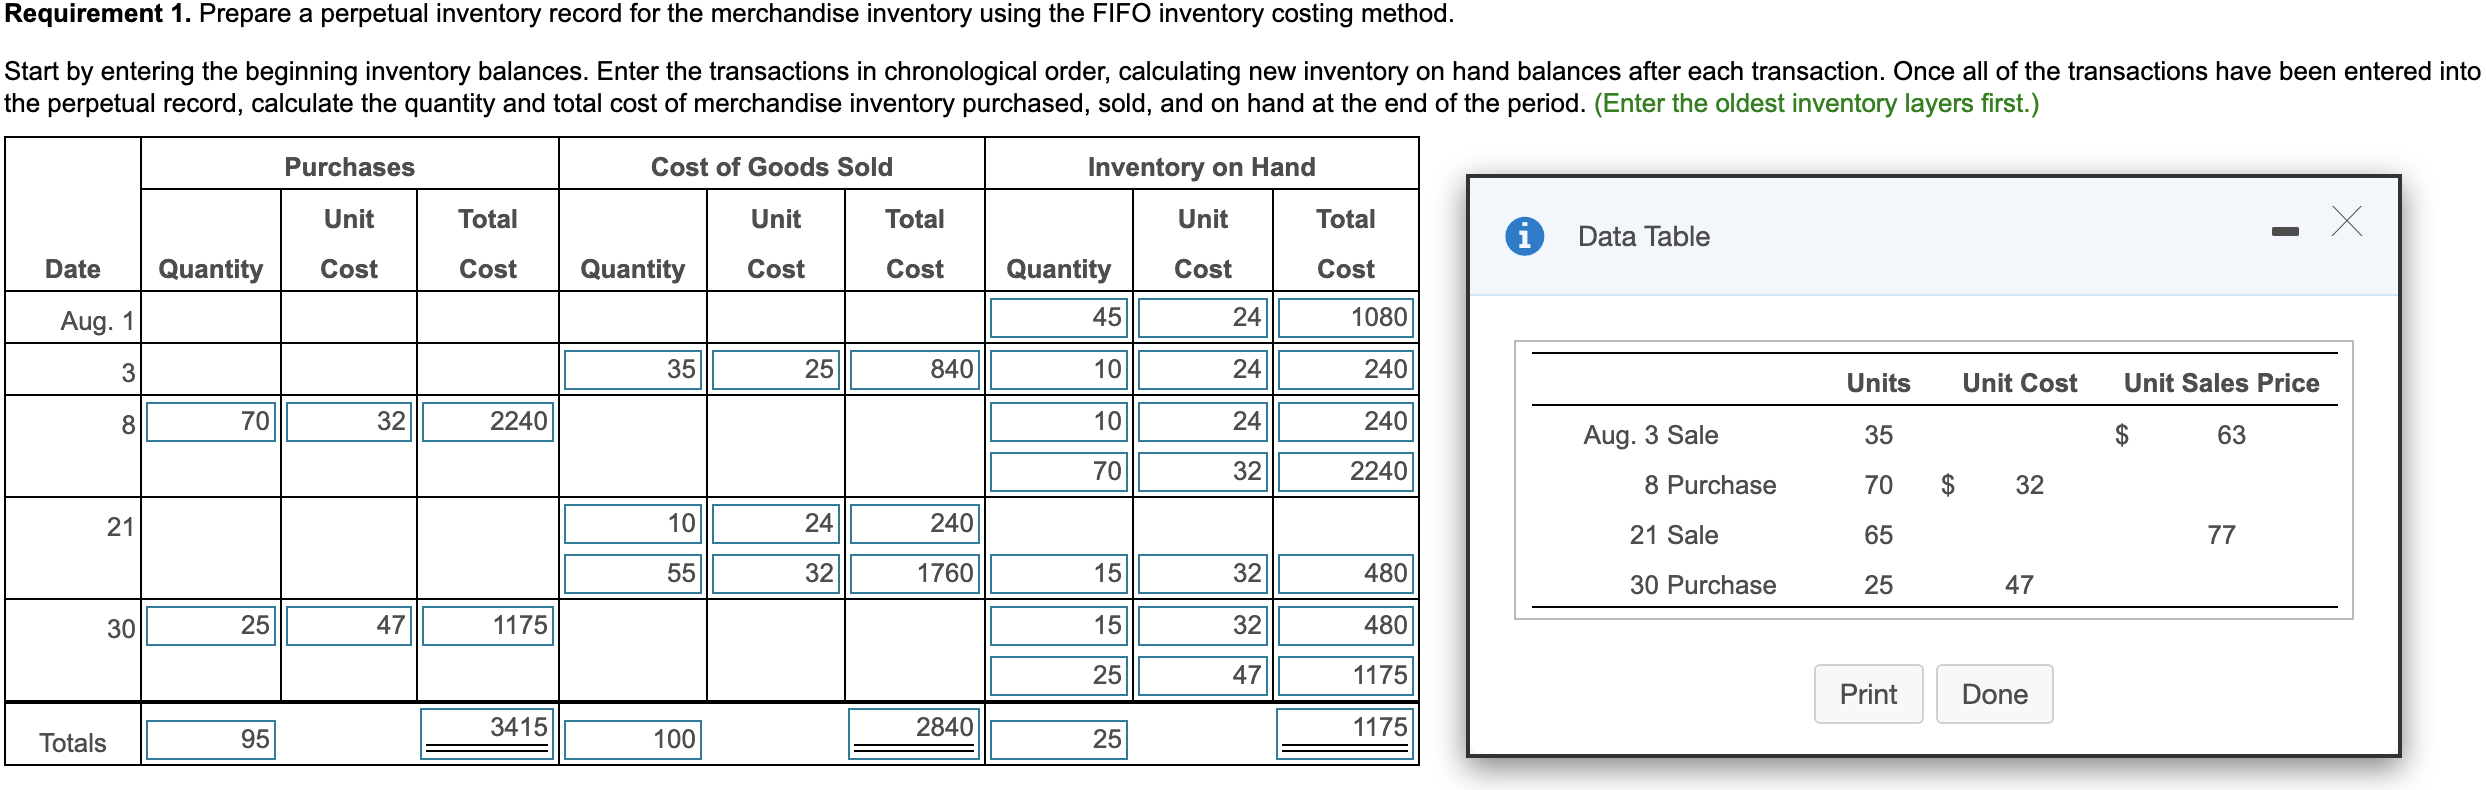2486x790 pixels.
Task: Click the Done button
Action: [x=1994, y=693]
